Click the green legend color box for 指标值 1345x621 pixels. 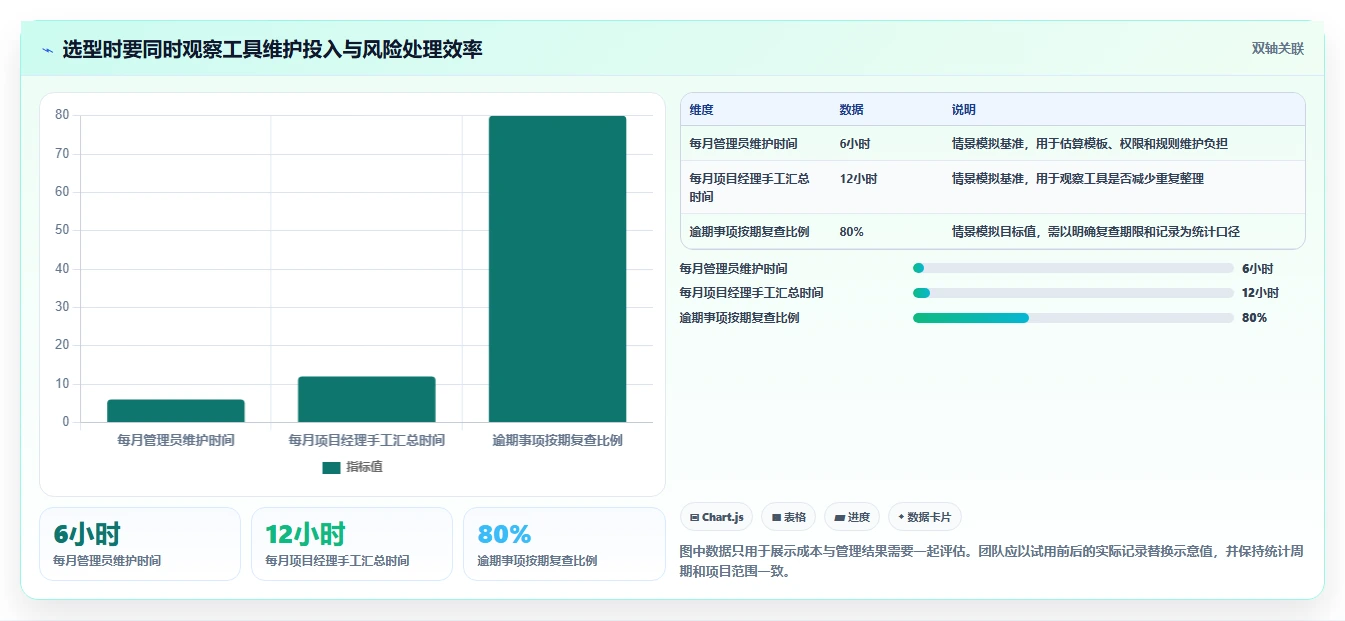pos(331,468)
